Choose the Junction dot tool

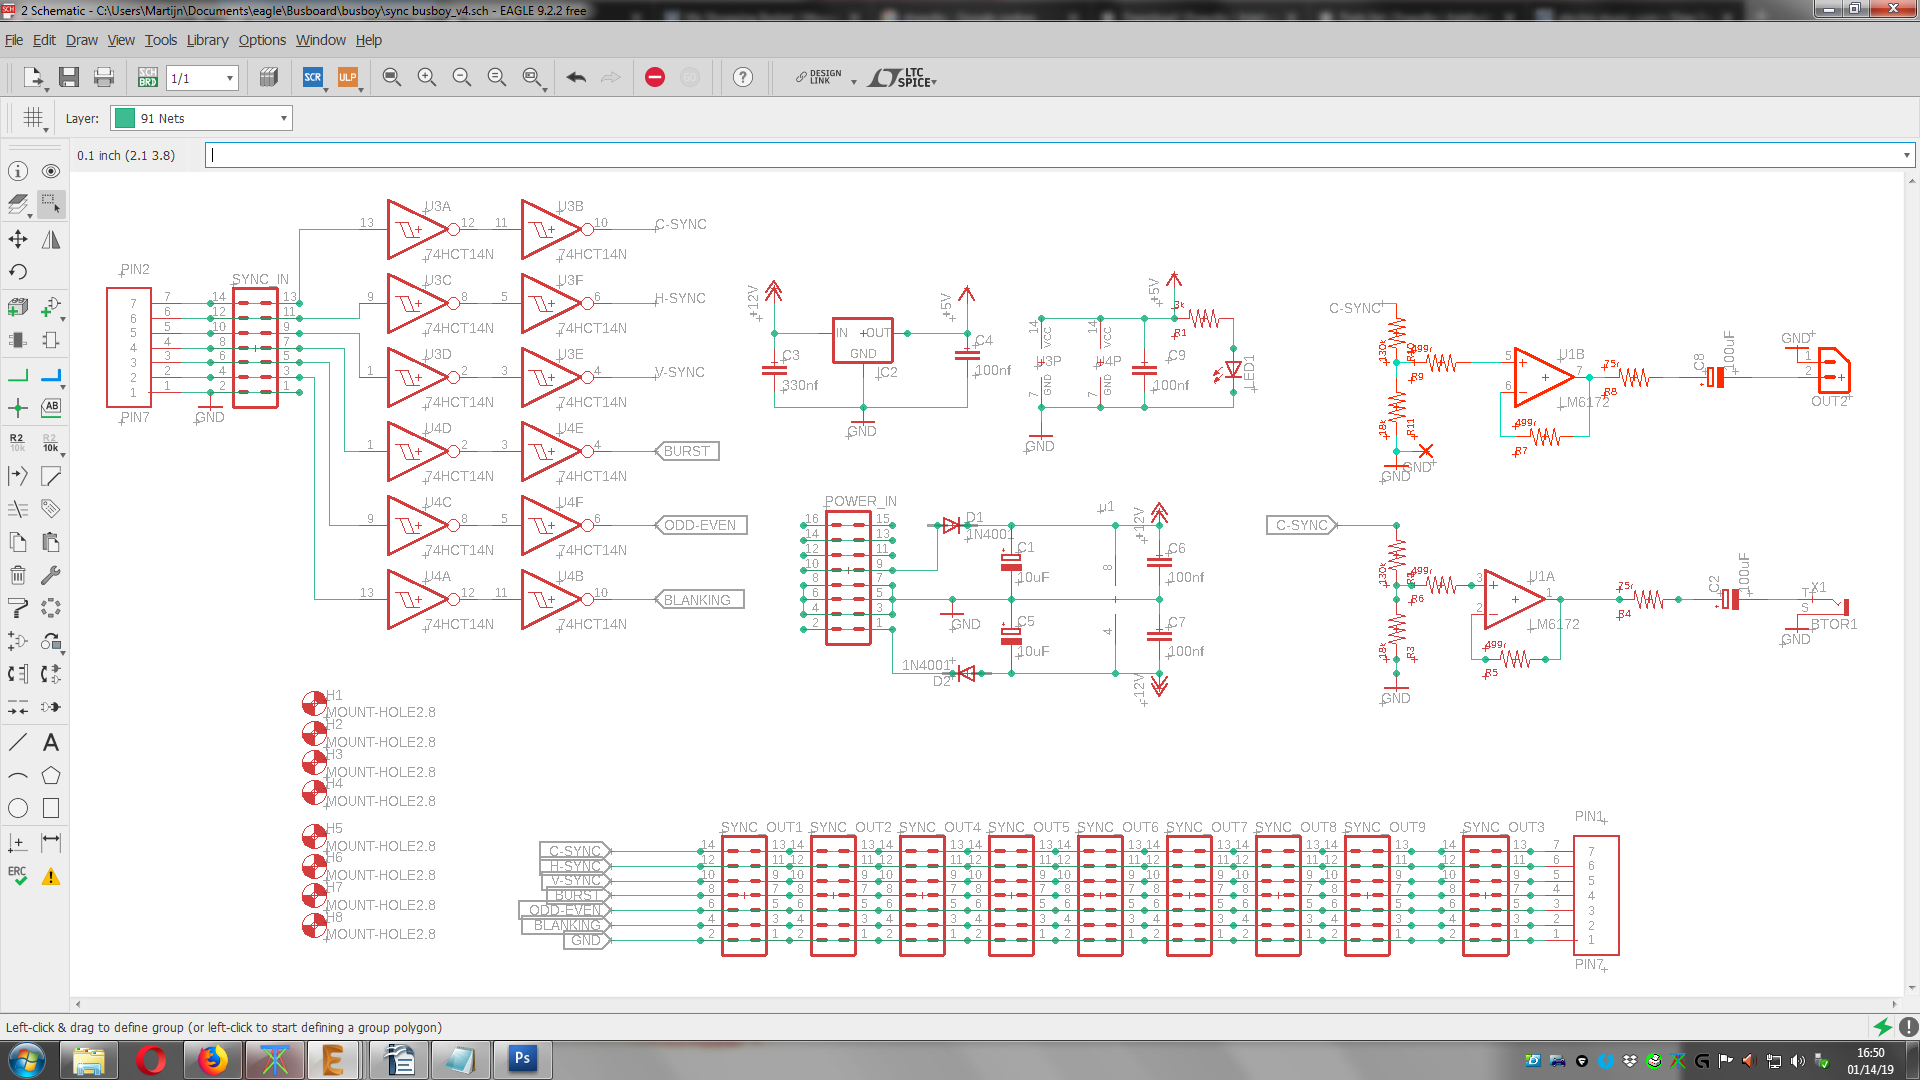18,408
